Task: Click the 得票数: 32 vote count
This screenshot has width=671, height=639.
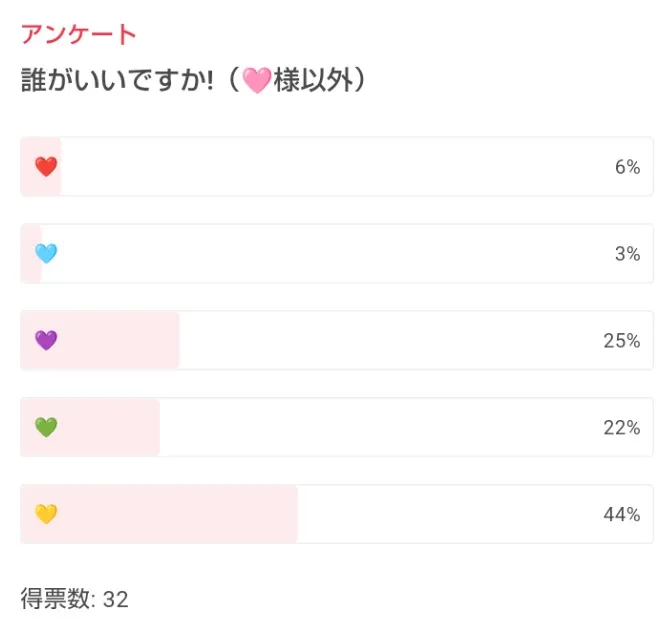Action: coord(74,598)
